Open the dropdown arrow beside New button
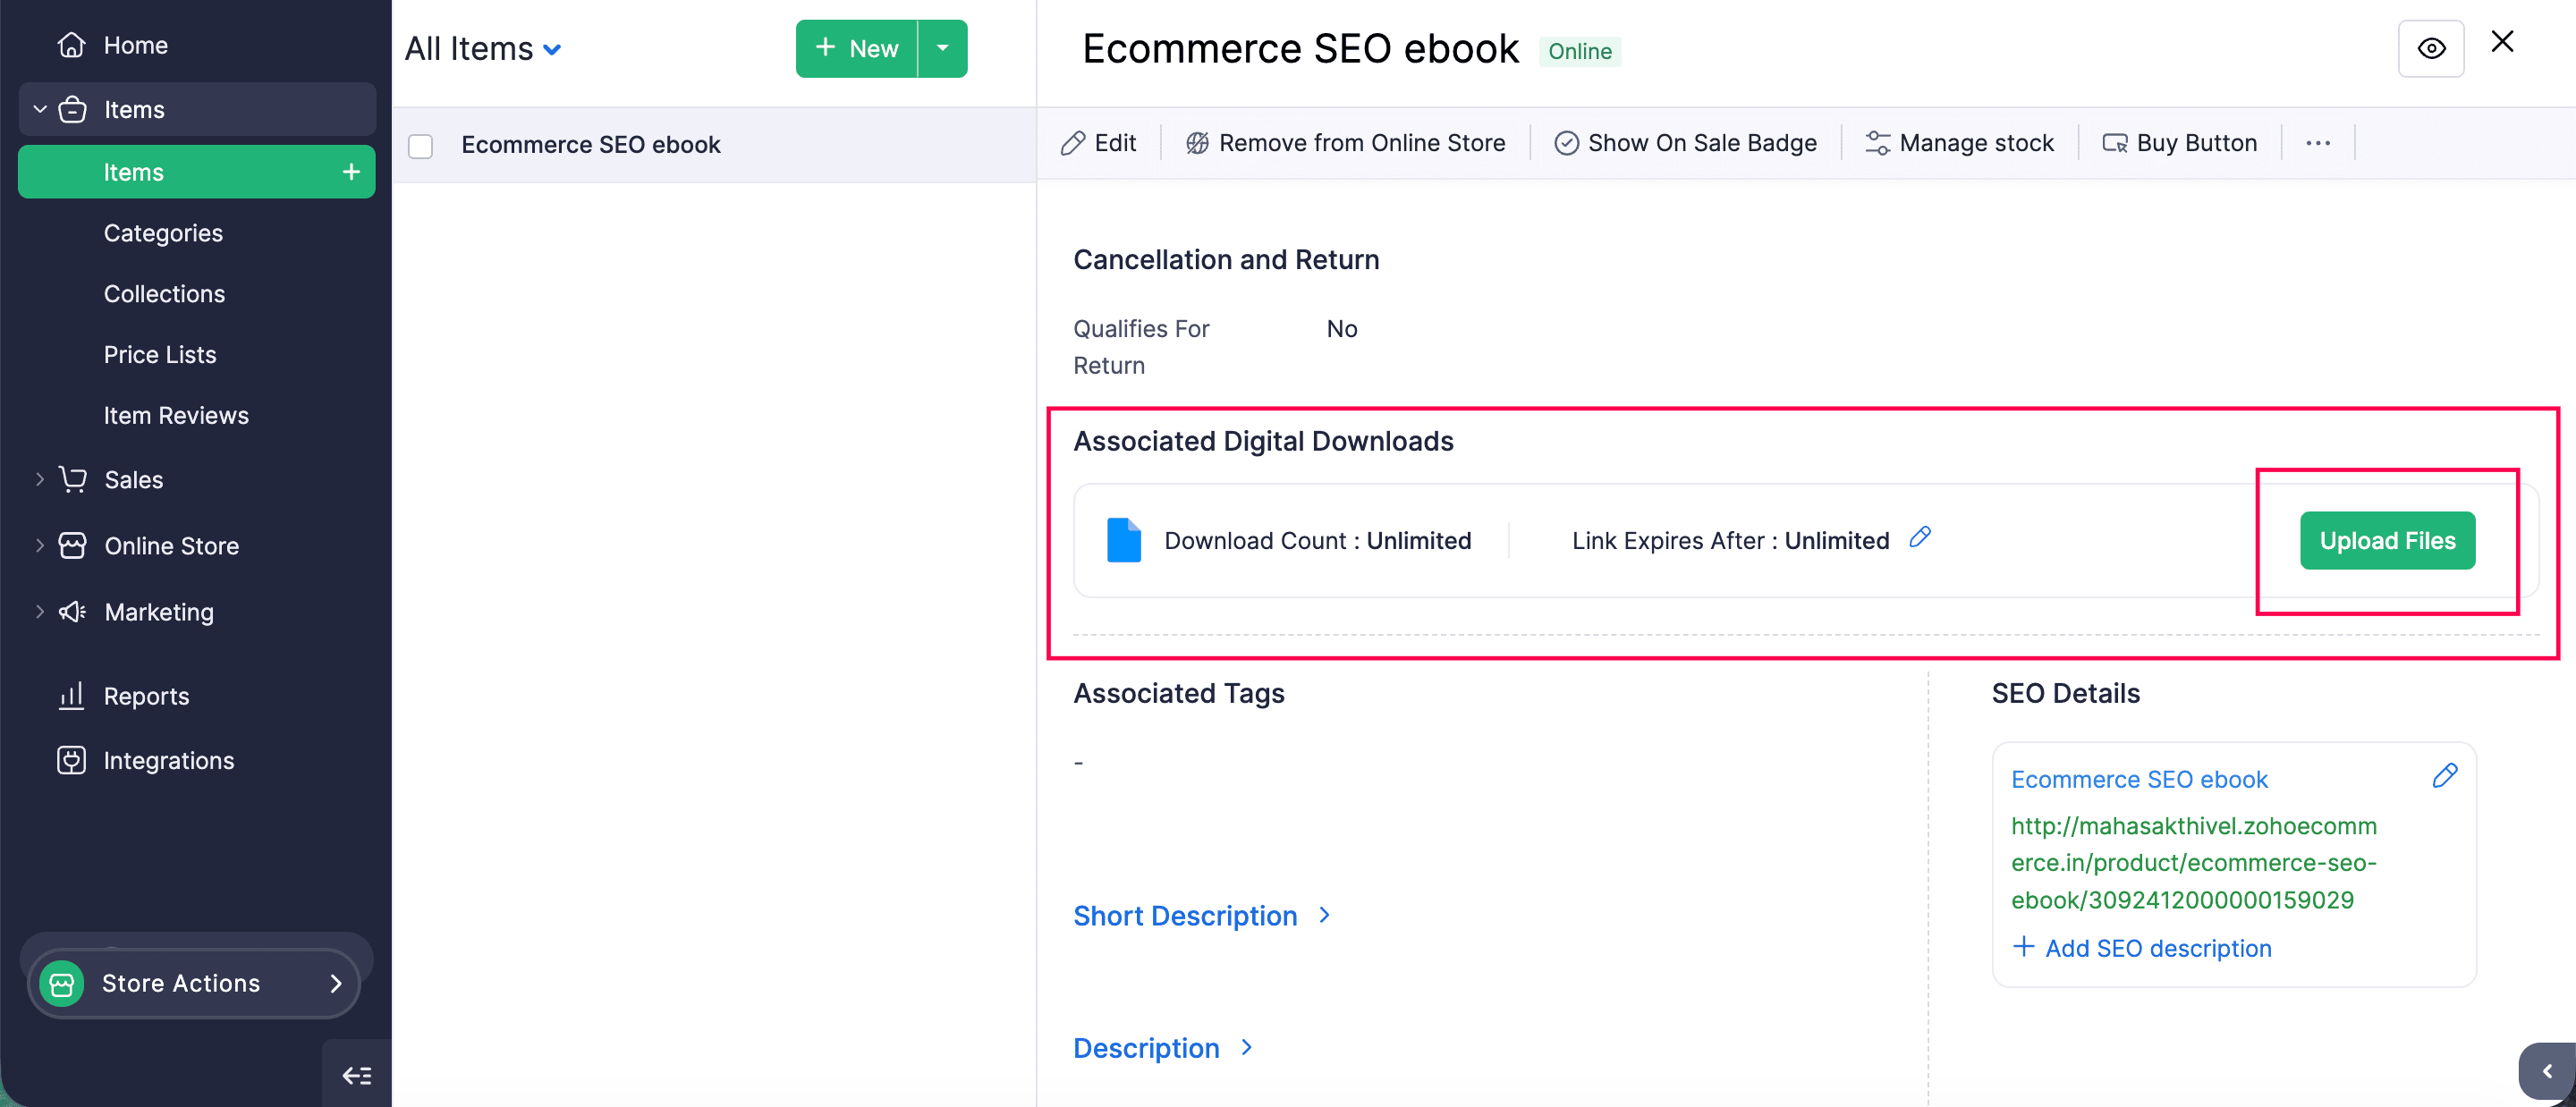This screenshot has height=1107, width=2576. tap(942, 48)
